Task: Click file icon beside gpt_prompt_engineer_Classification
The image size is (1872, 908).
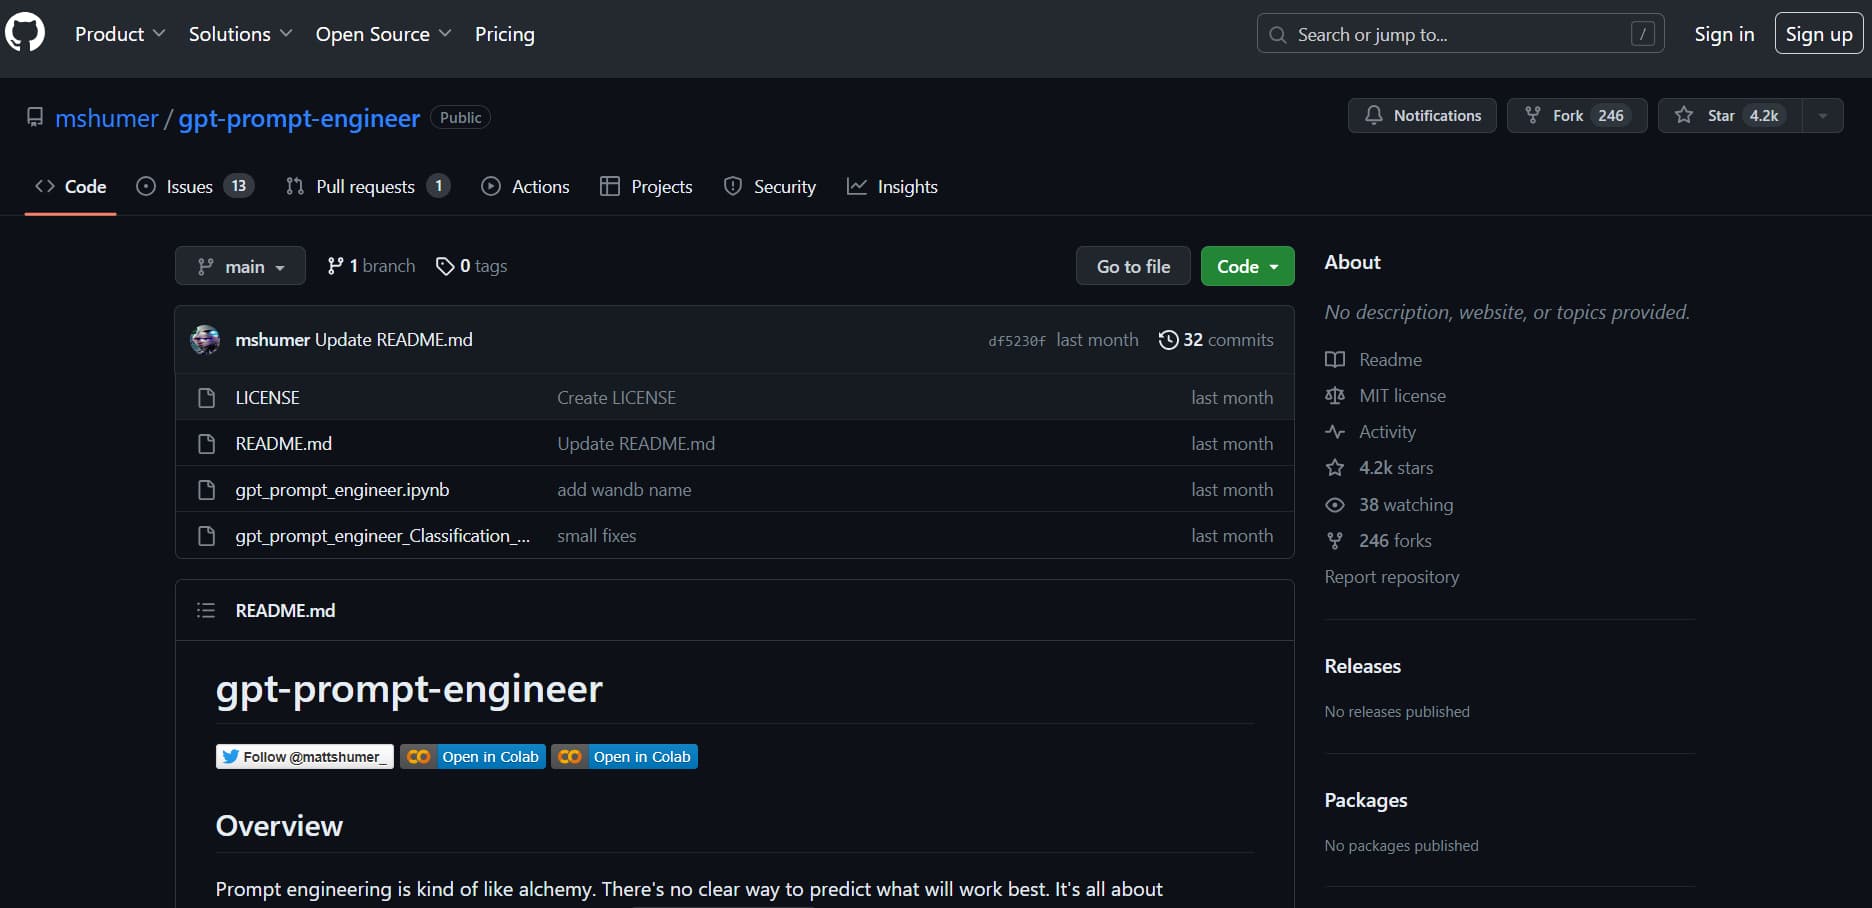Action: pos(206,536)
